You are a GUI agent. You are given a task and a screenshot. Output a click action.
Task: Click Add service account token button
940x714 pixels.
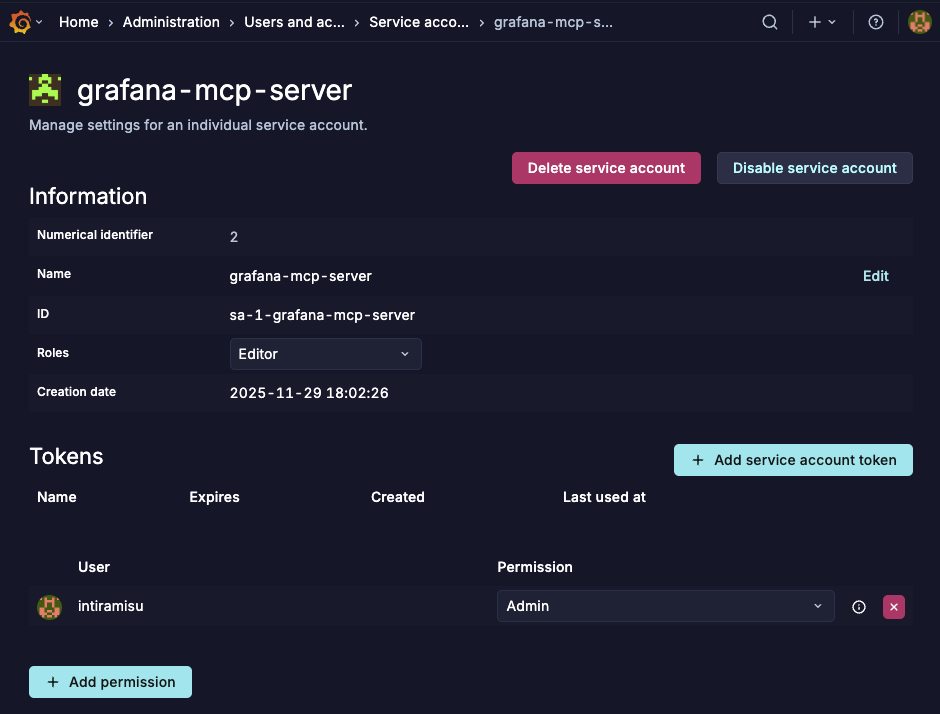tap(793, 460)
